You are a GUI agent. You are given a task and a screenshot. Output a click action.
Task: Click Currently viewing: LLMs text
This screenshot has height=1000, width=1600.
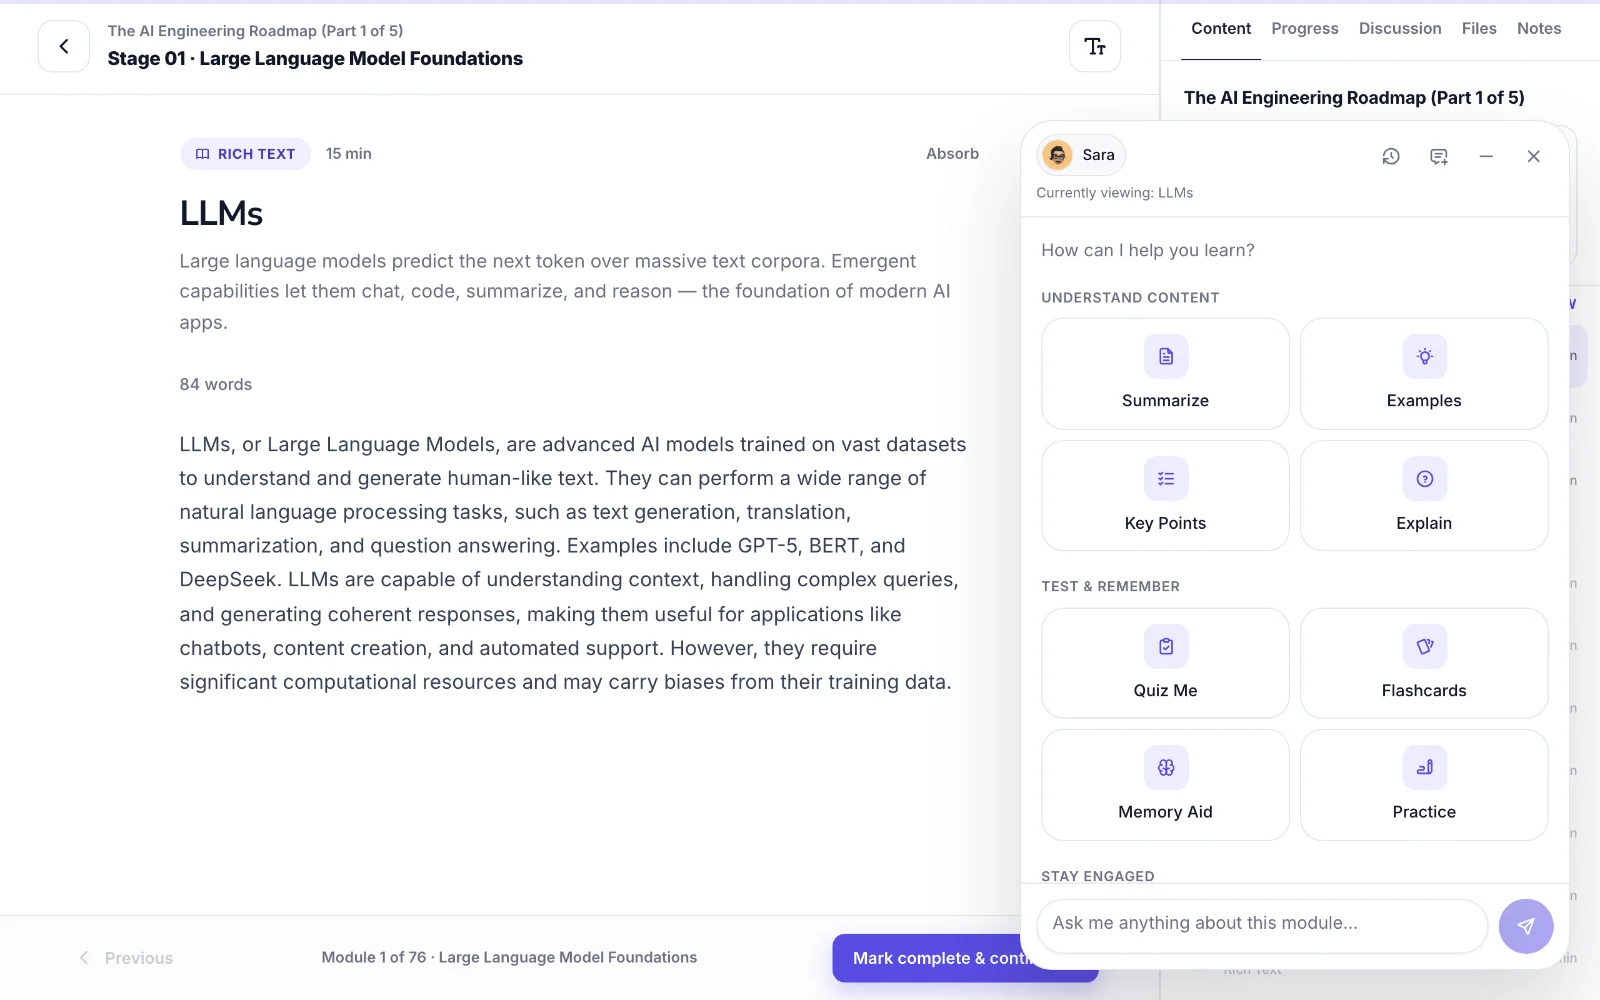pyautogui.click(x=1115, y=193)
